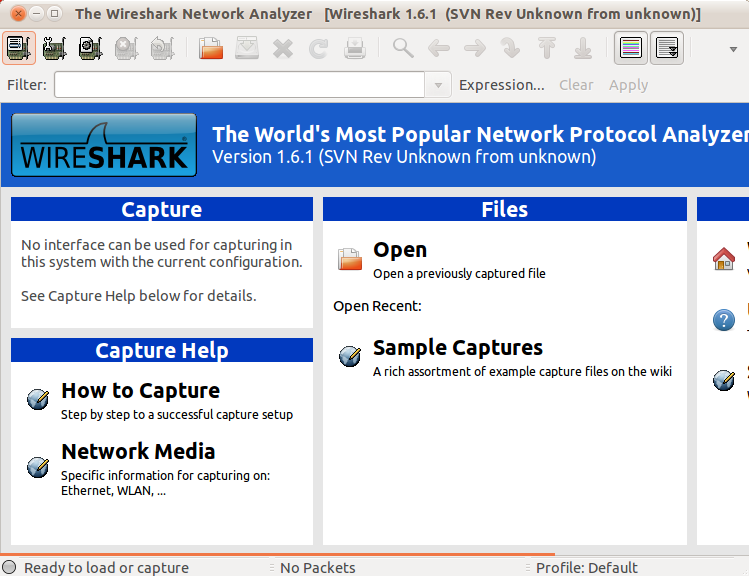
Task: Open the Network Media information link
Action: point(138,452)
